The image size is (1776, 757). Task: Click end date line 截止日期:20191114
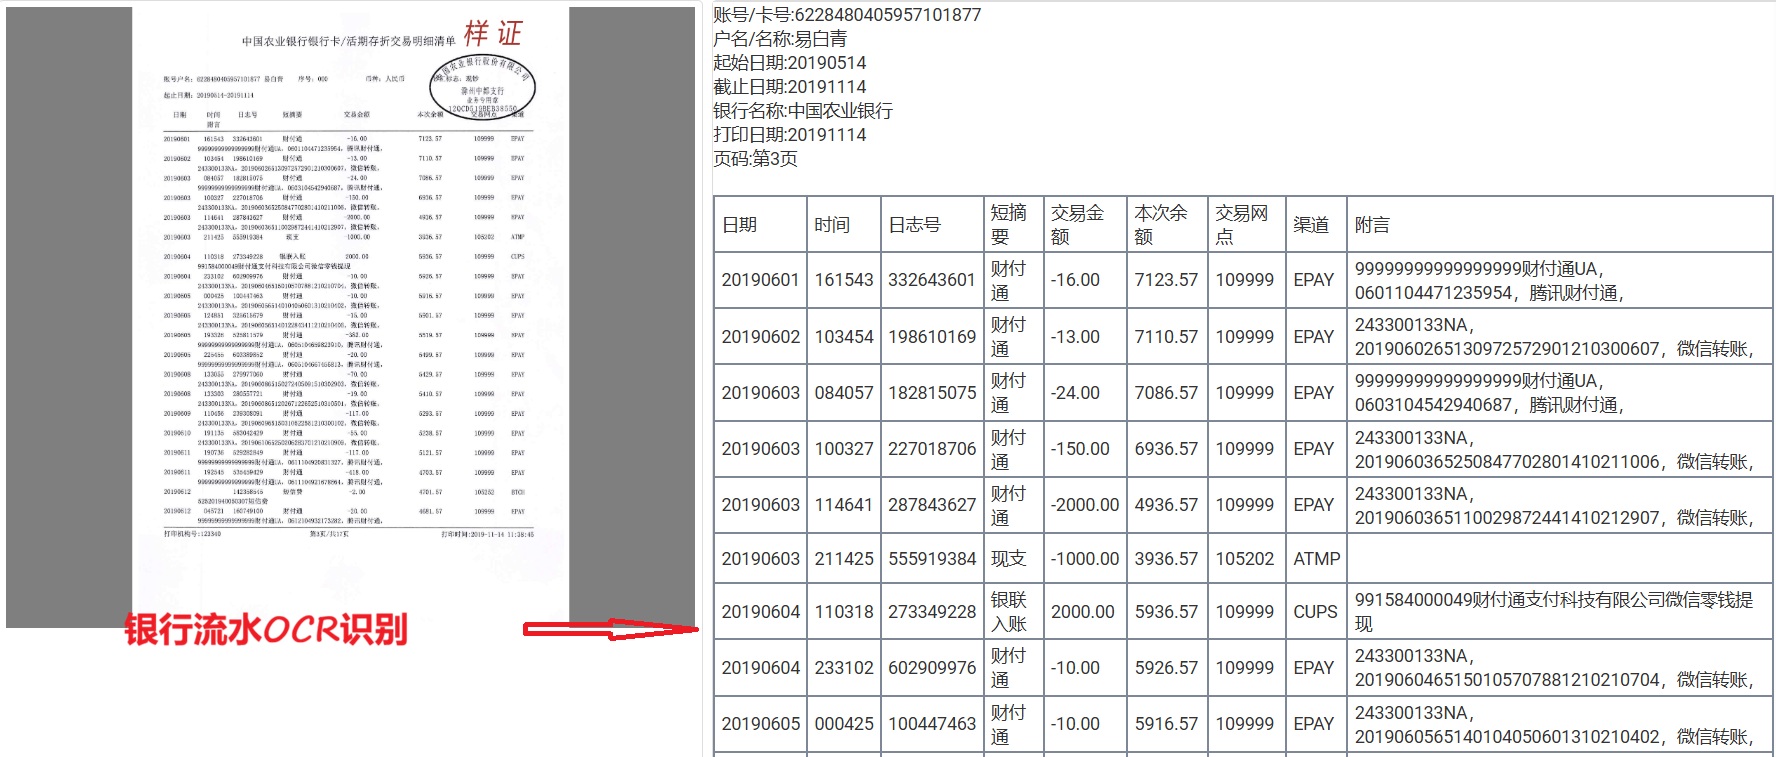click(x=790, y=87)
